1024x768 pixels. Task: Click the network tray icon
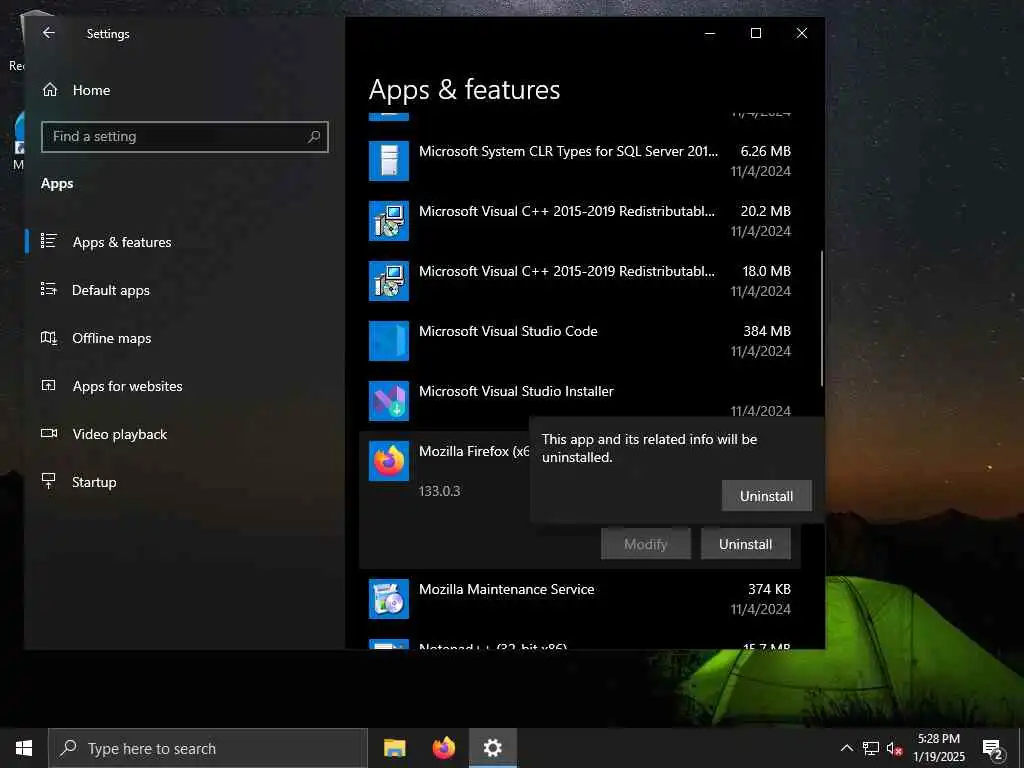(871, 748)
